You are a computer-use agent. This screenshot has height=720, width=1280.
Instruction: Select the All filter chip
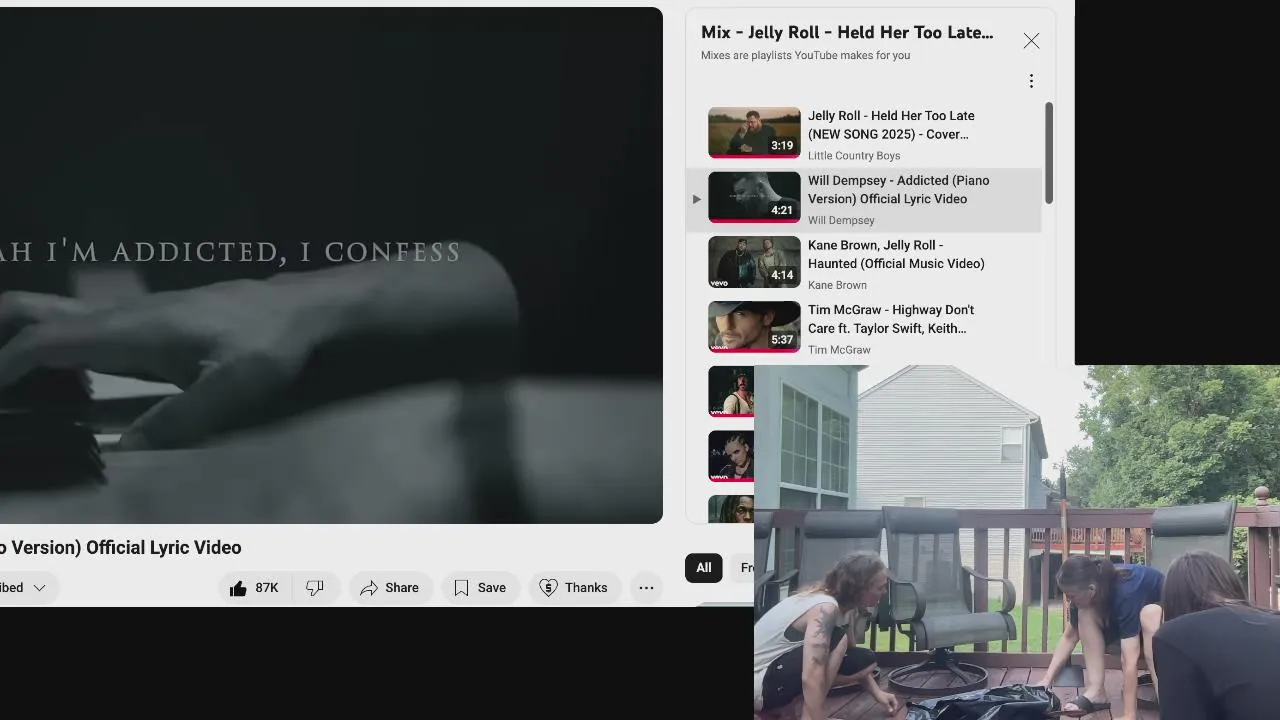coord(704,568)
